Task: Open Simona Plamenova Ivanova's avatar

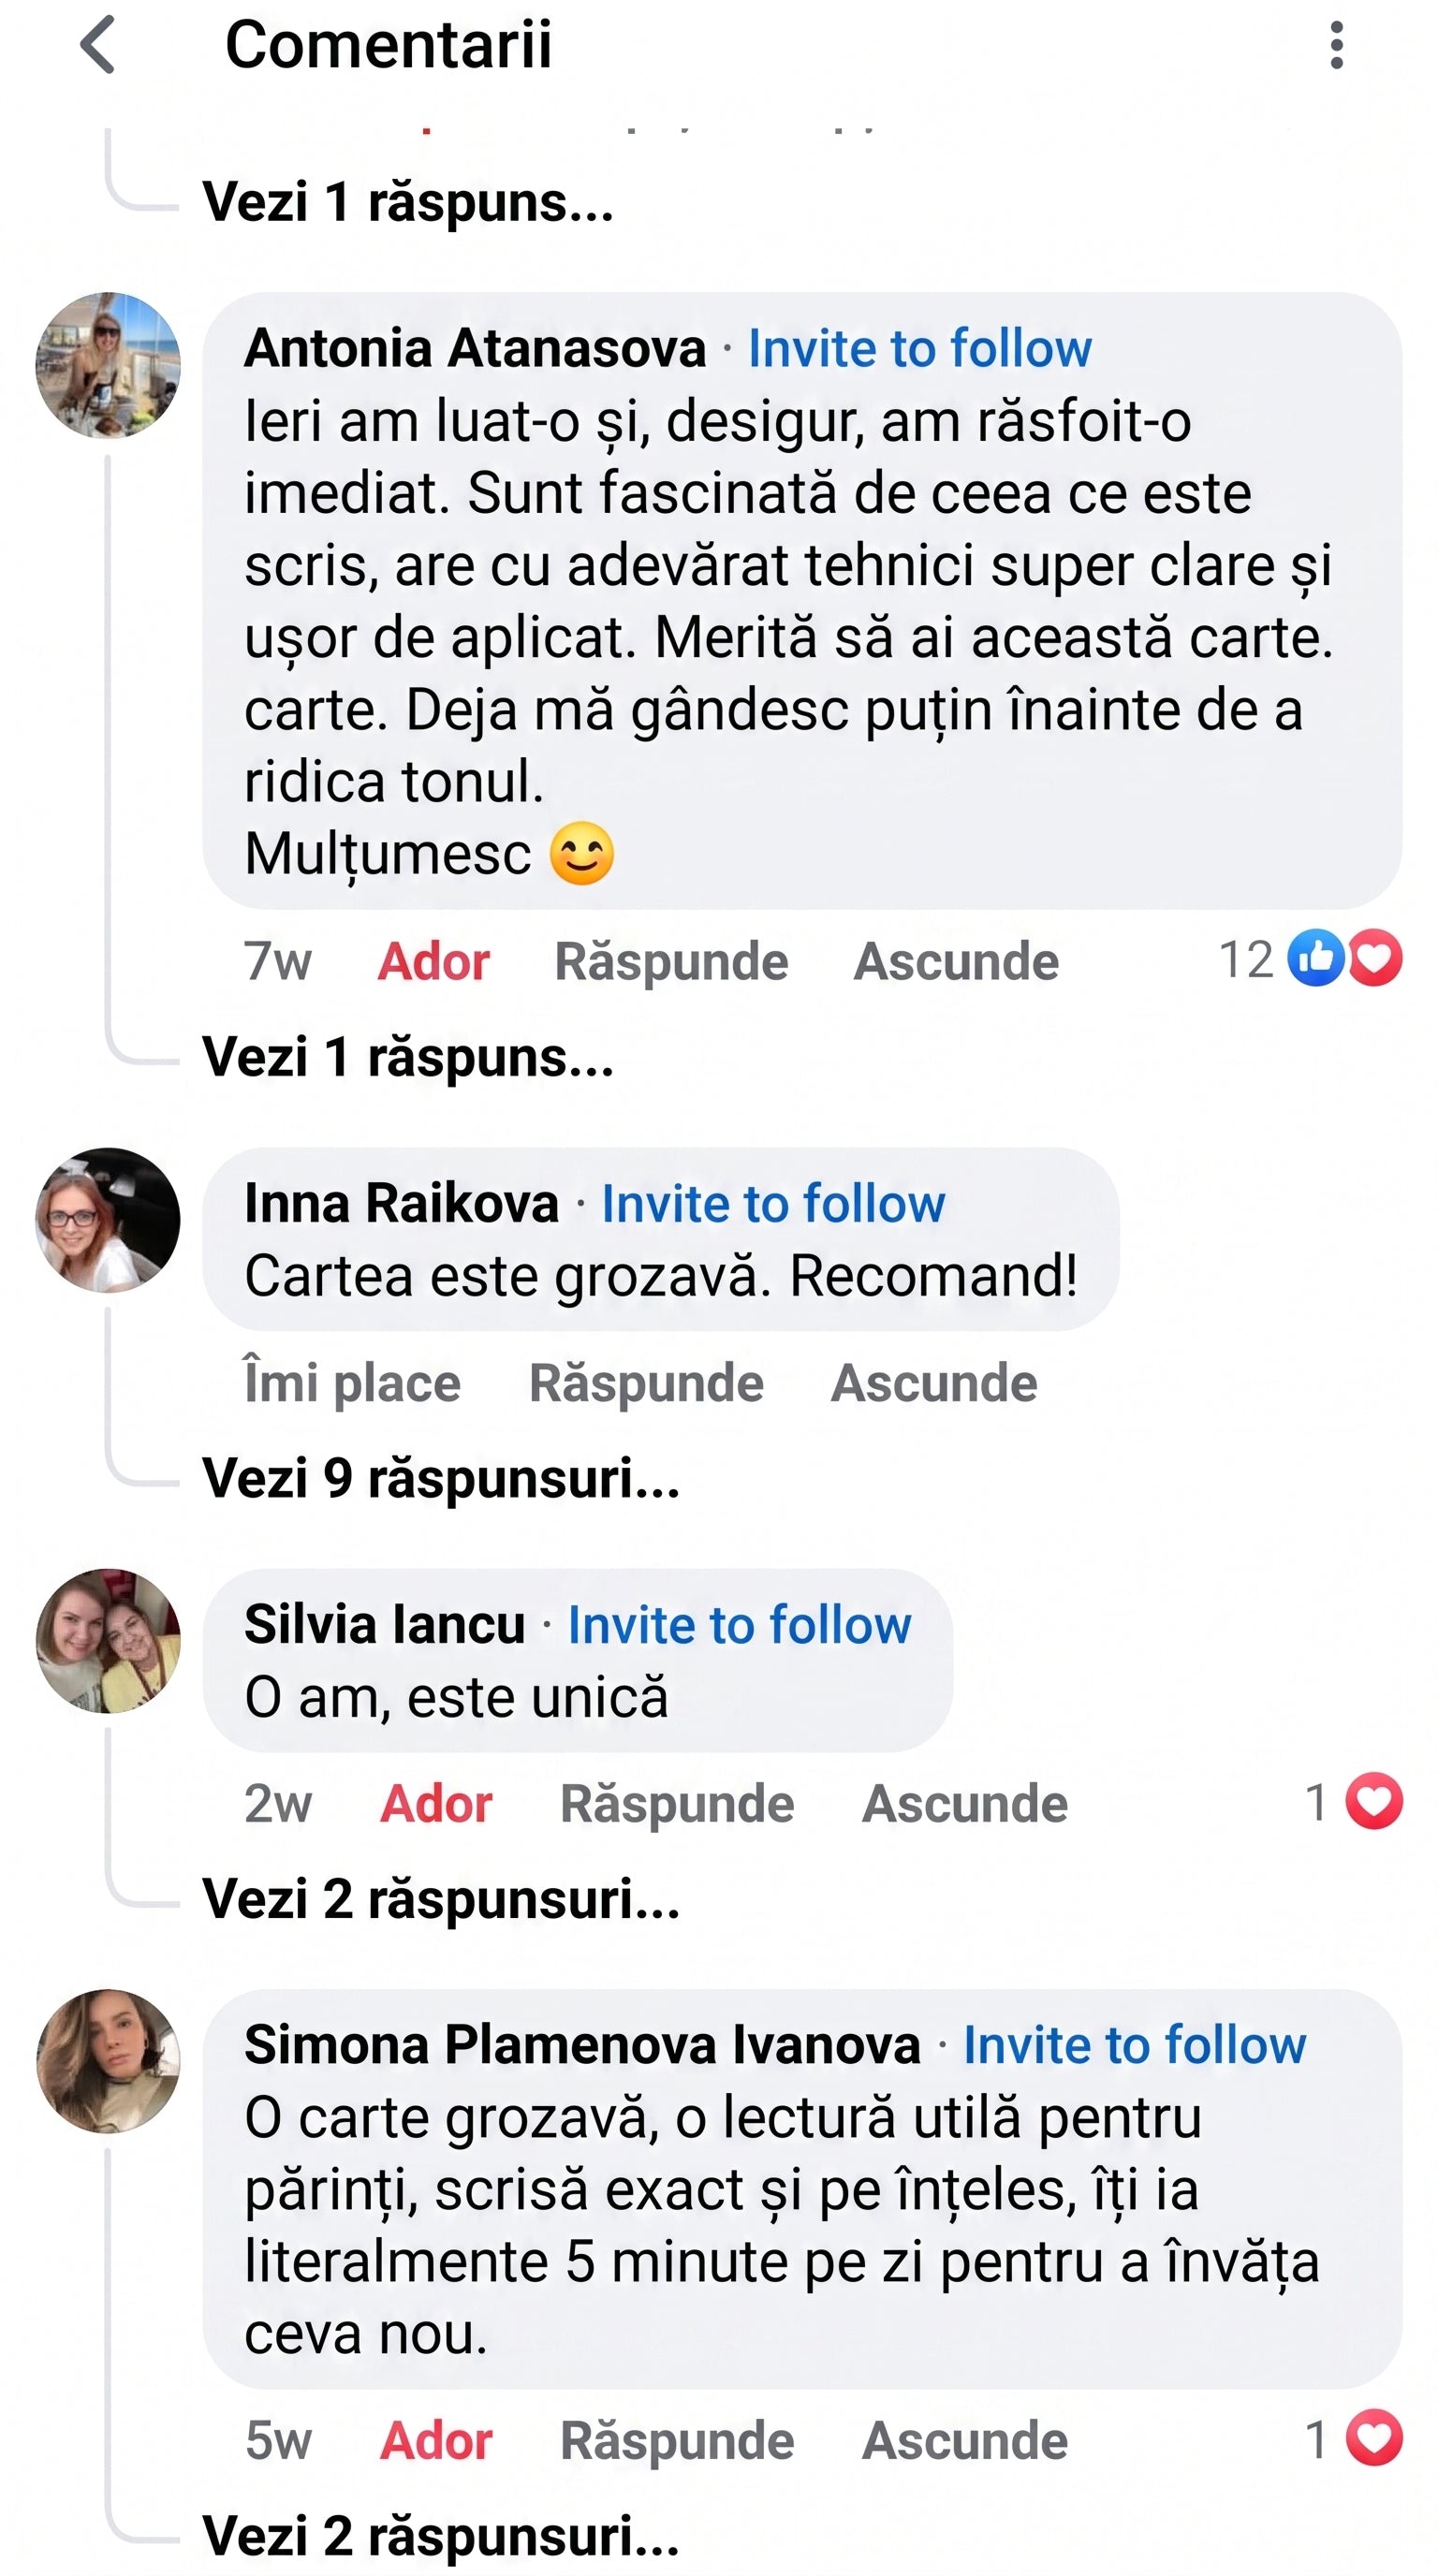Action: click(x=108, y=2062)
